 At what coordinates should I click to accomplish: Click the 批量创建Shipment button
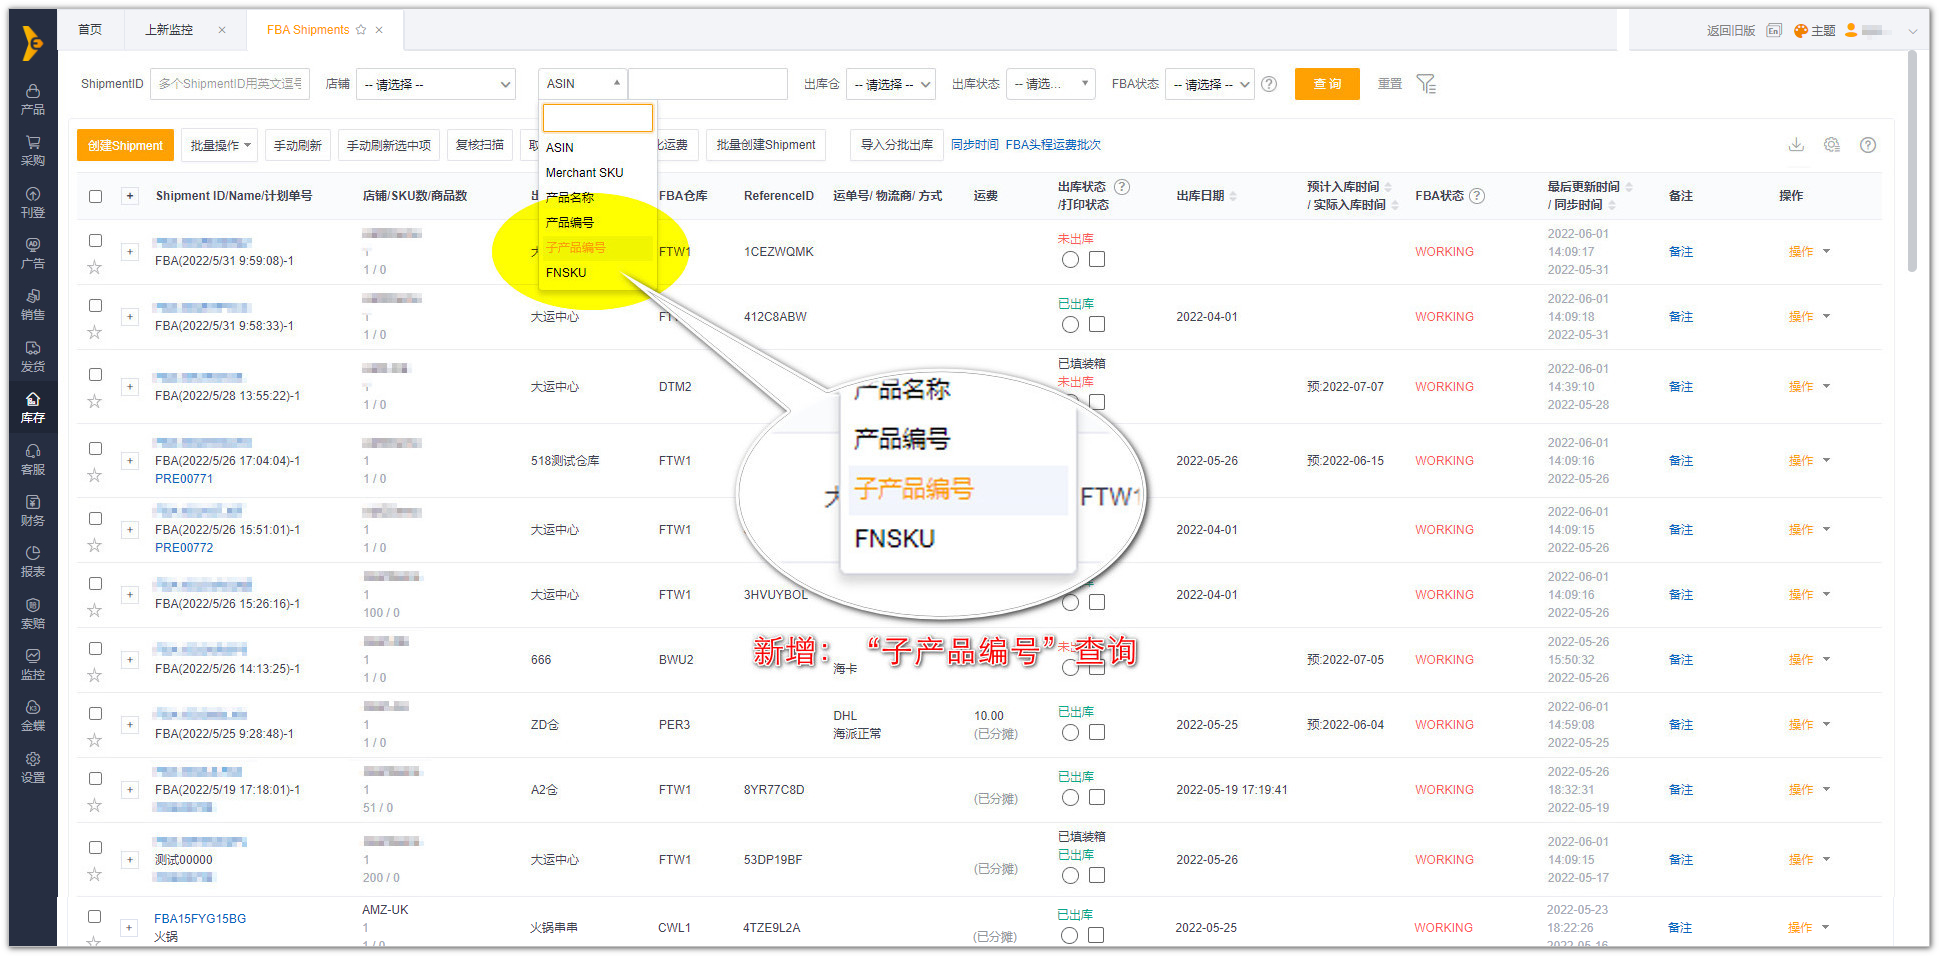coord(766,146)
